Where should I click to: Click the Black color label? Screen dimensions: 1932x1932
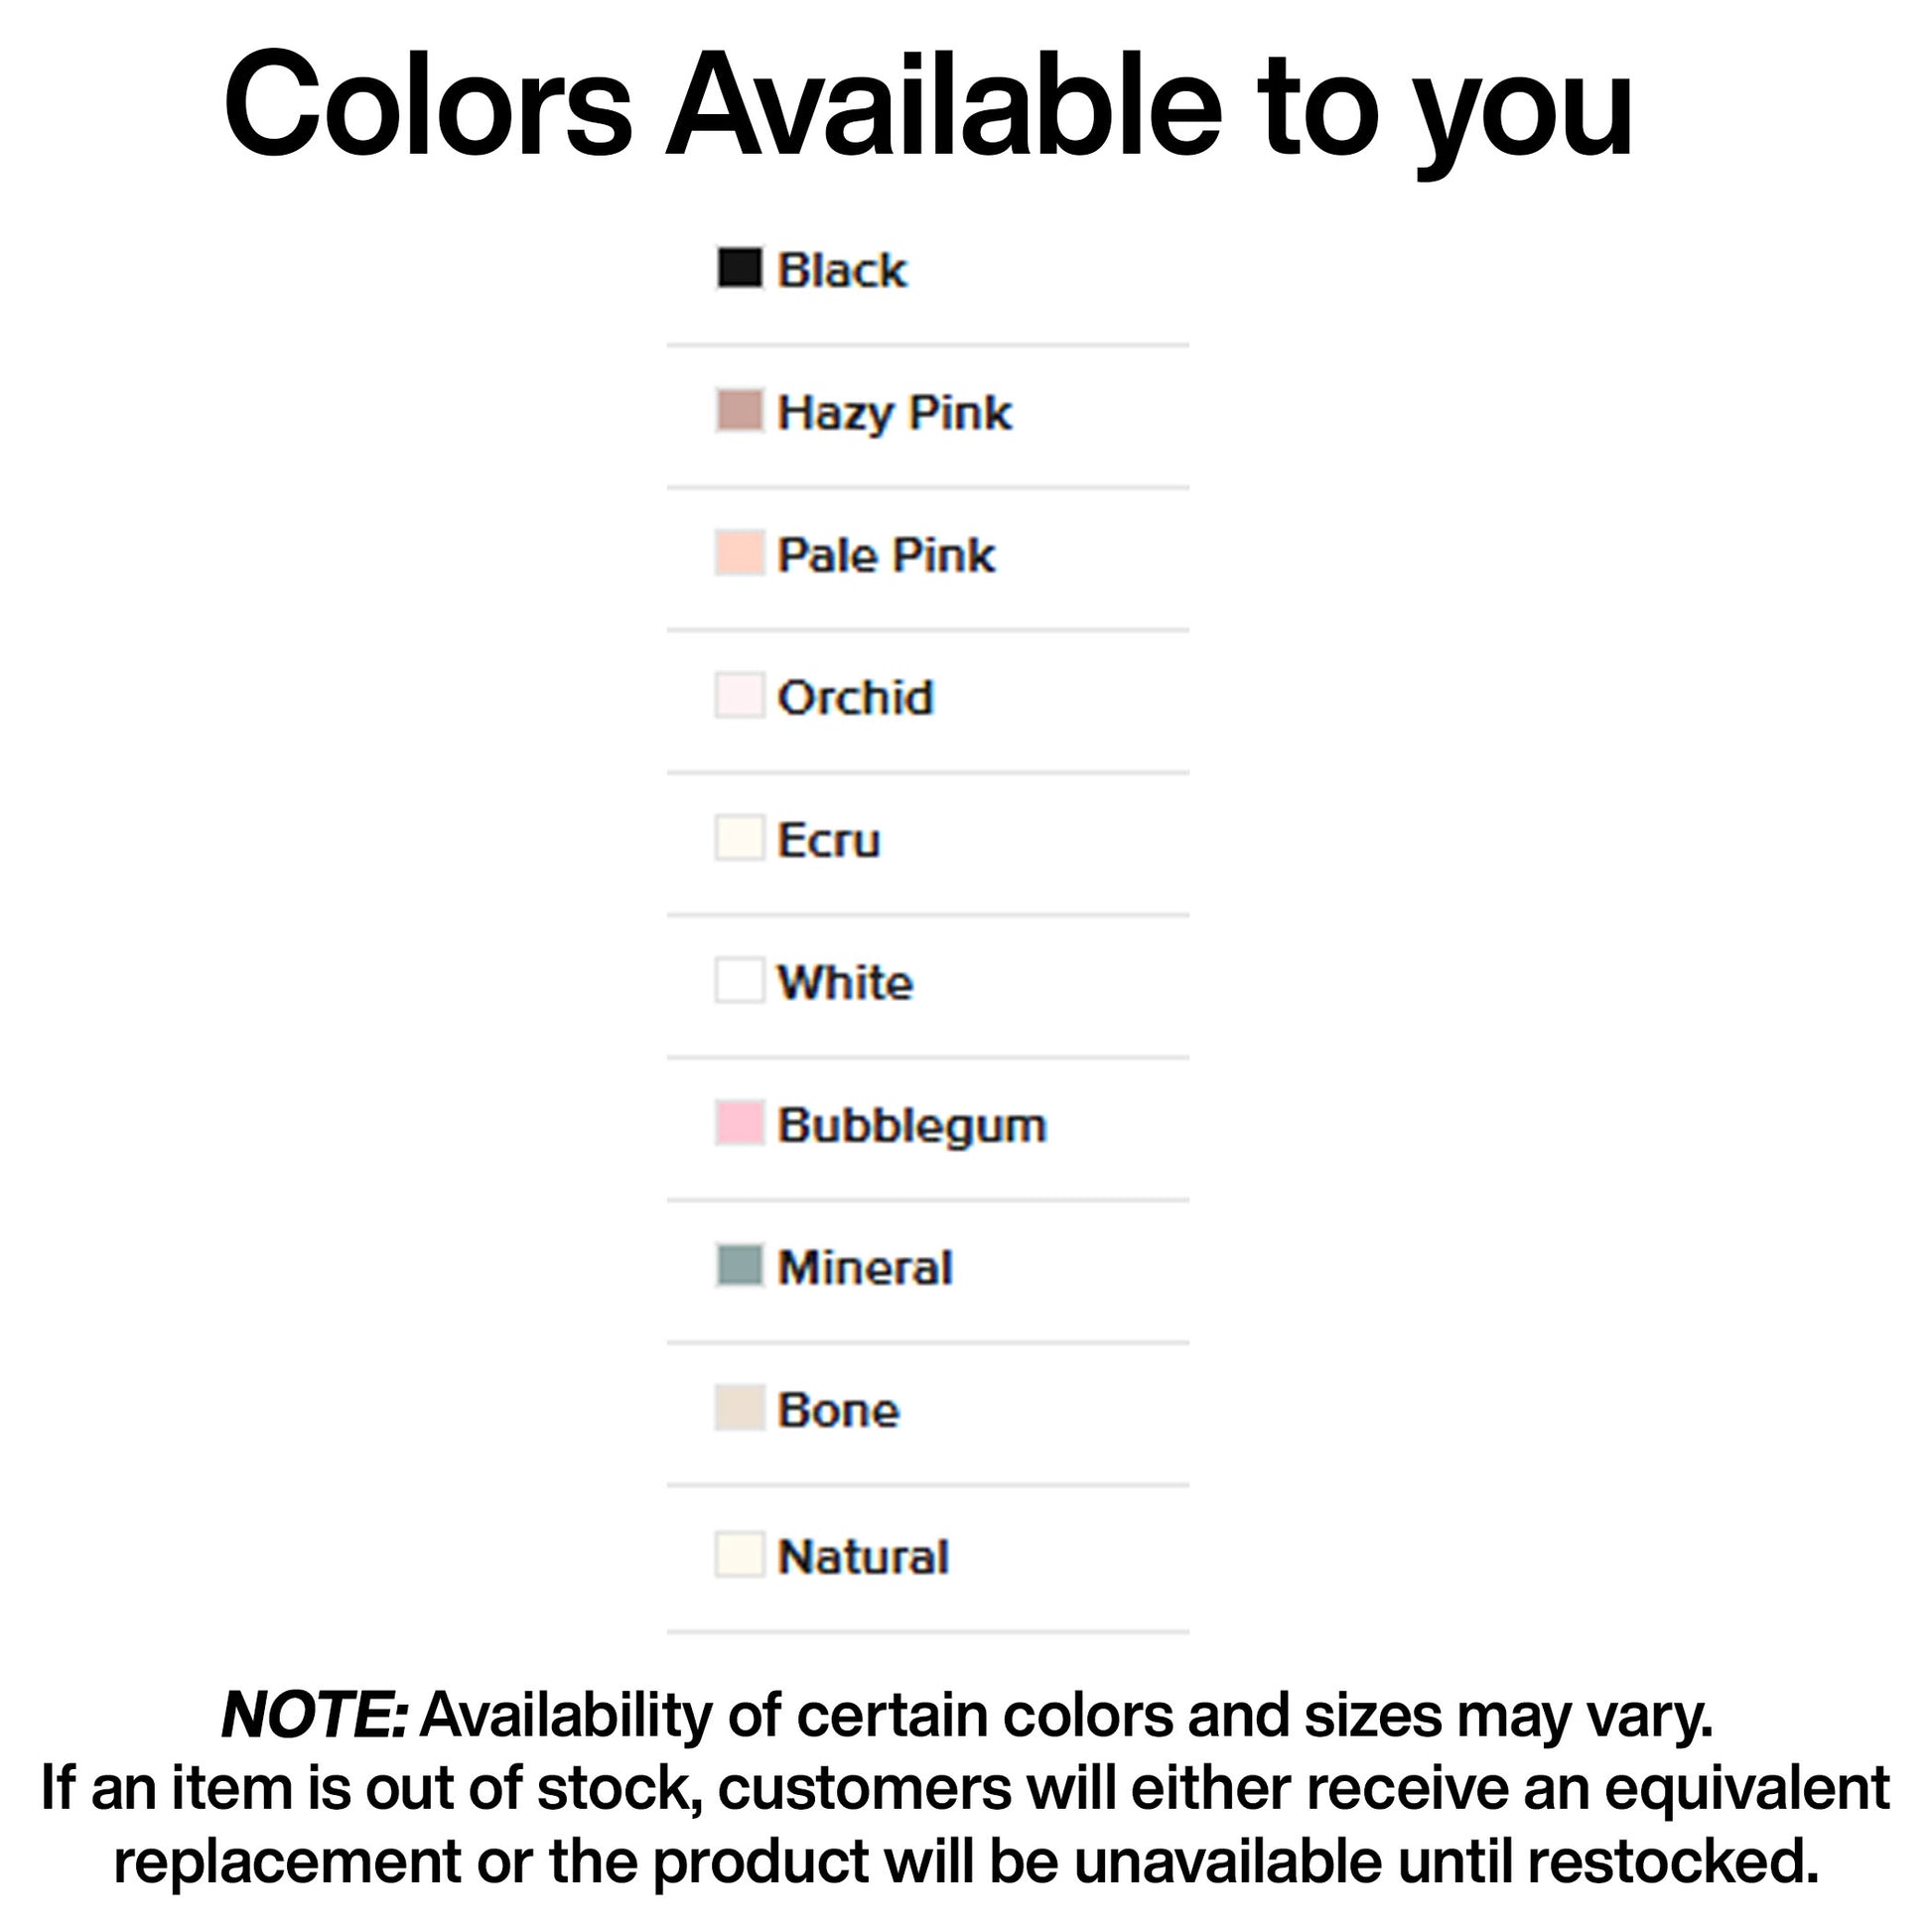pos(842,270)
